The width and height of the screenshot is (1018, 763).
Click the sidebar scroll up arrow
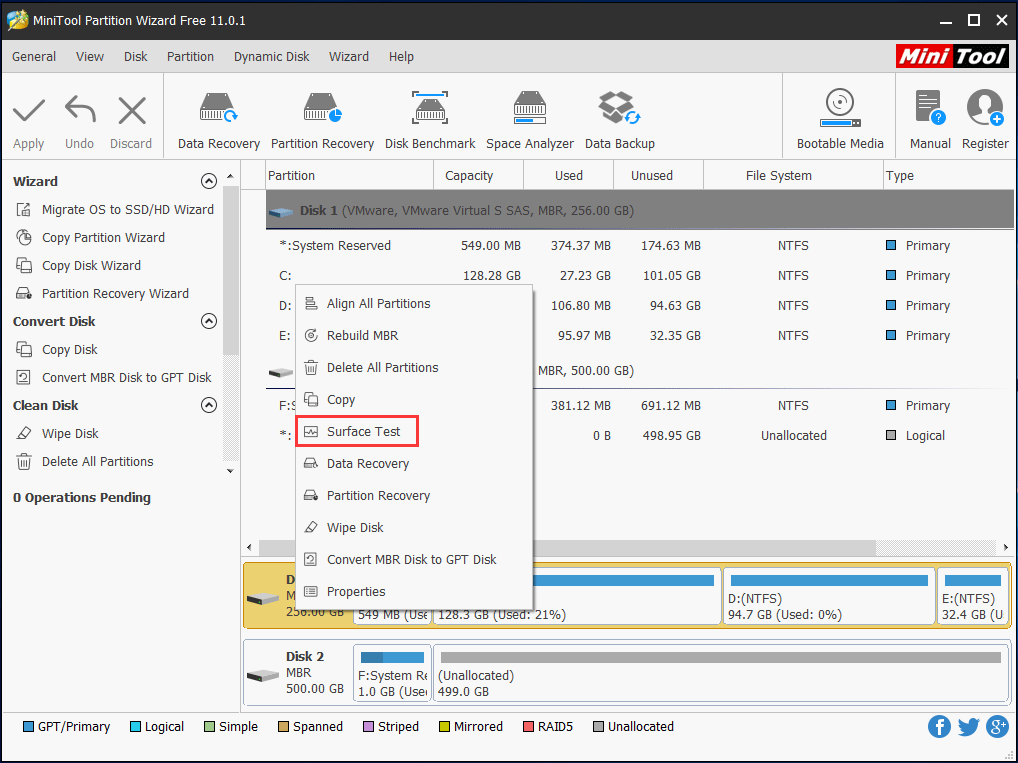(x=230, y=177)
